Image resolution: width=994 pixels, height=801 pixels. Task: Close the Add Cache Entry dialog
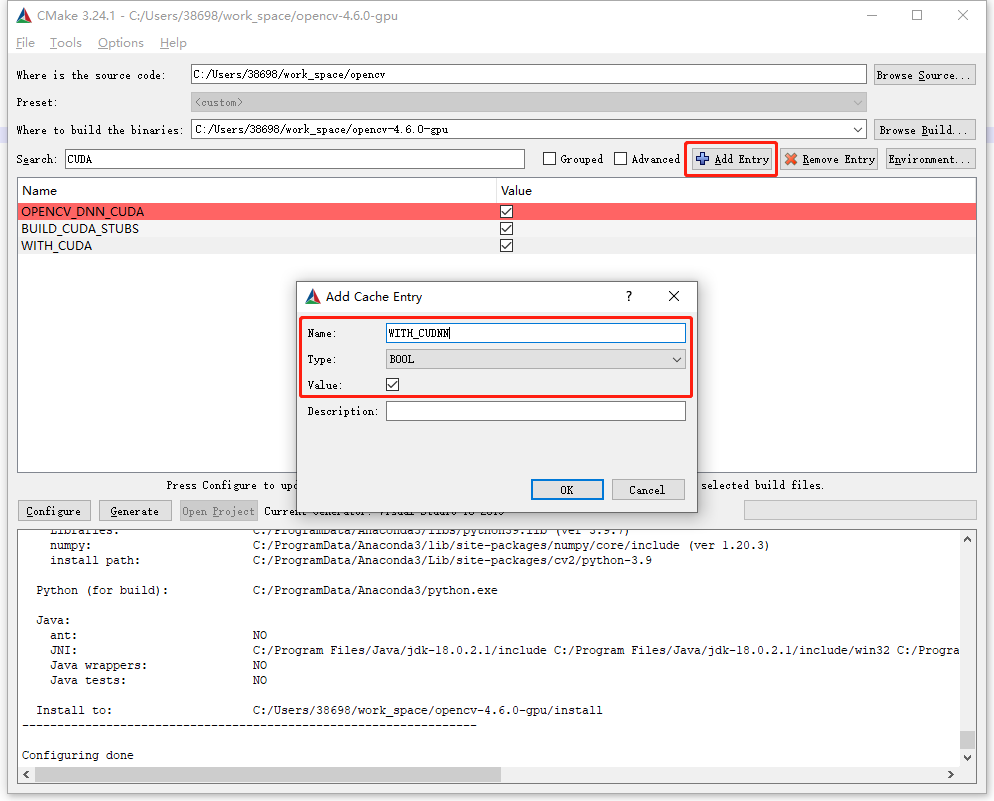[x=674, y=297]
